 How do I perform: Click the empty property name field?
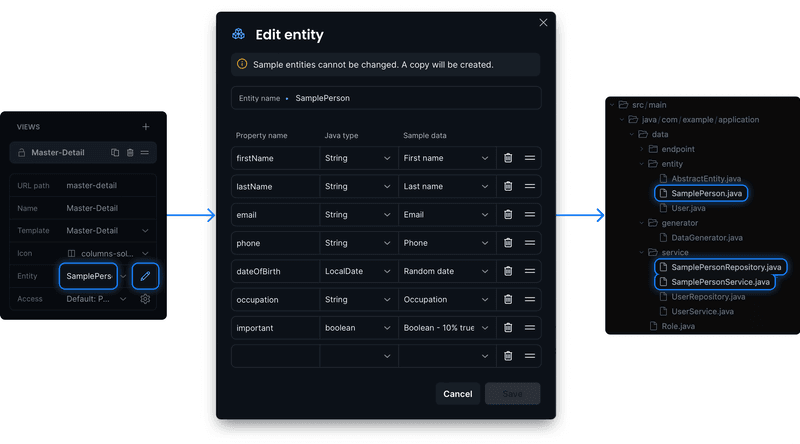[x=276, y=356]
